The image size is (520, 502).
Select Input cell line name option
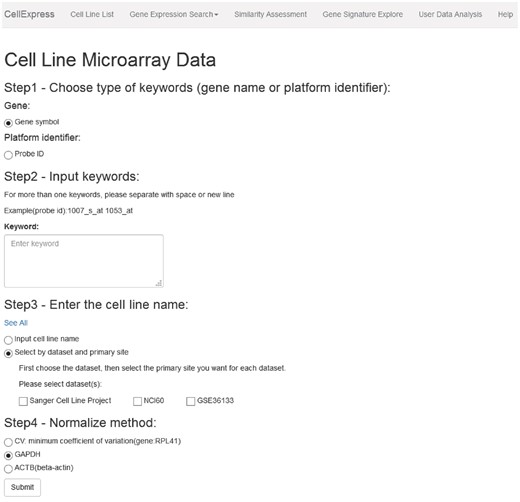[x=8, y=340]
